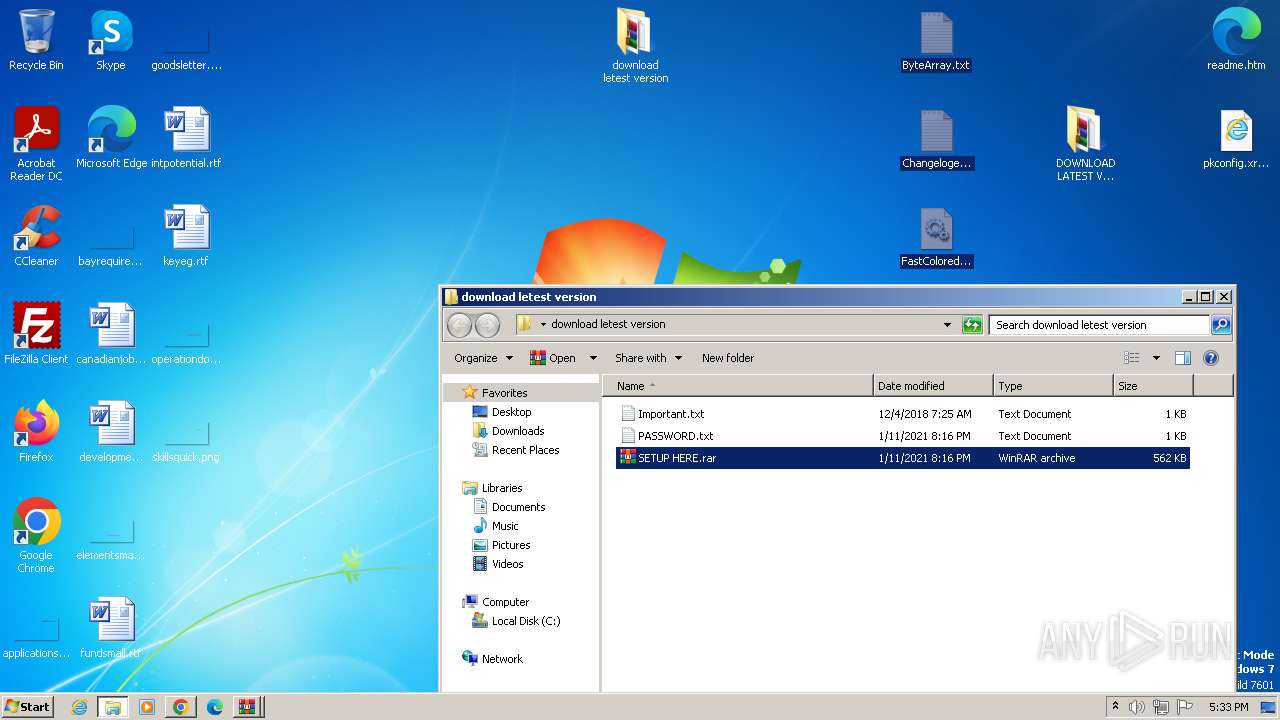Launch Skype from the desktop
Image resolution: width=1280 pixels, height=720 pixels.
(x=110, y=40)
